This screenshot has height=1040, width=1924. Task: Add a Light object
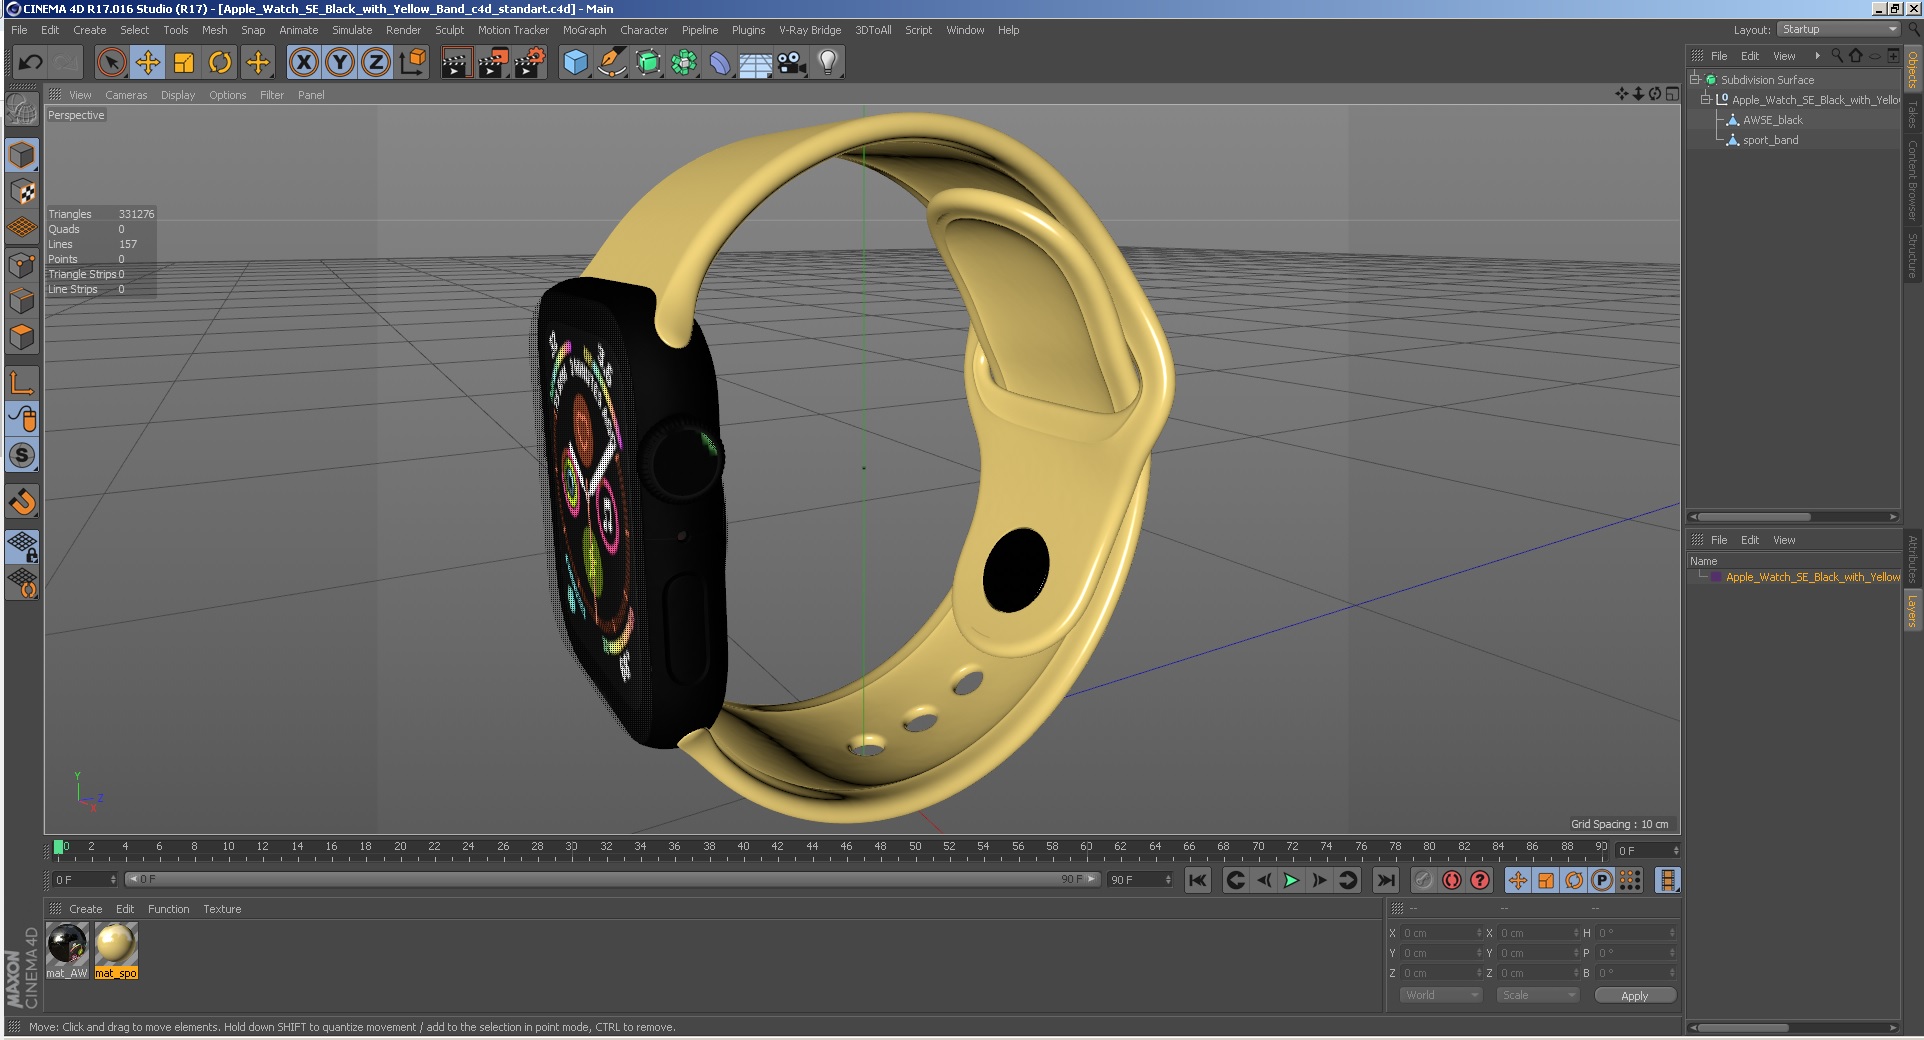[x=828, y=63]
